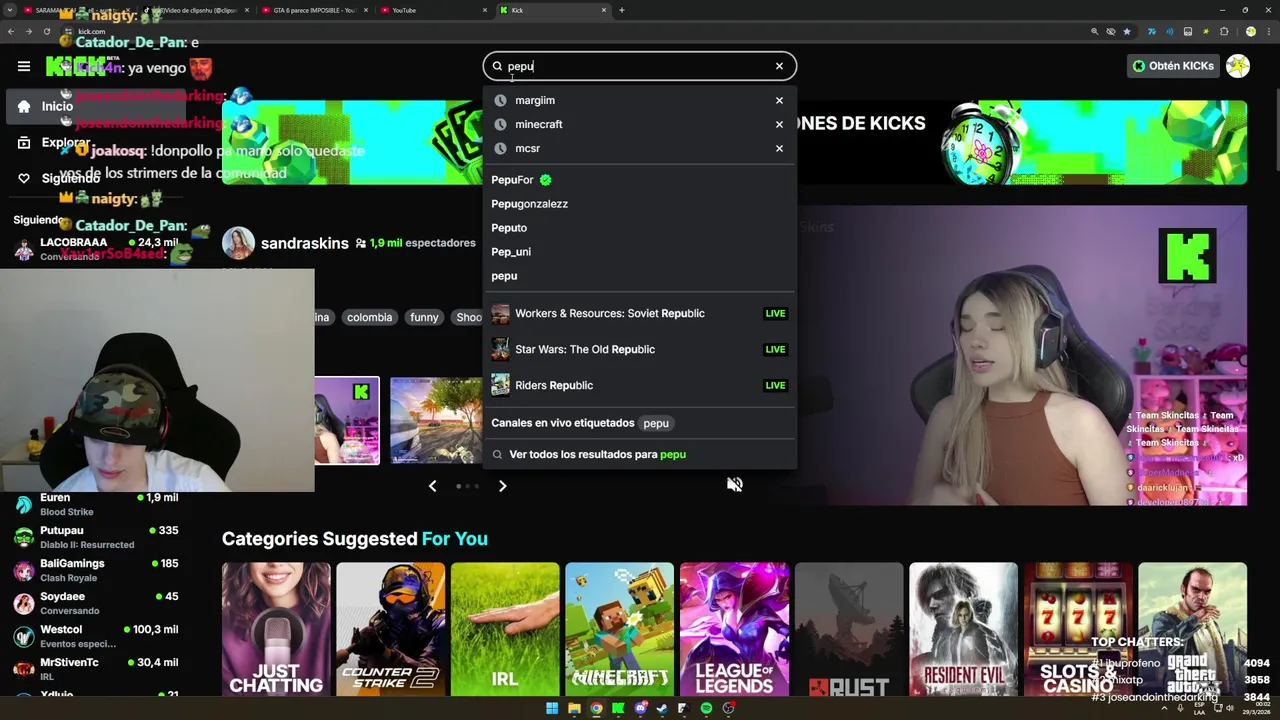This screenshot has width=1280, height=720.
Task: Open the tab search dropdown arrow
Action: tap(9, 10)
